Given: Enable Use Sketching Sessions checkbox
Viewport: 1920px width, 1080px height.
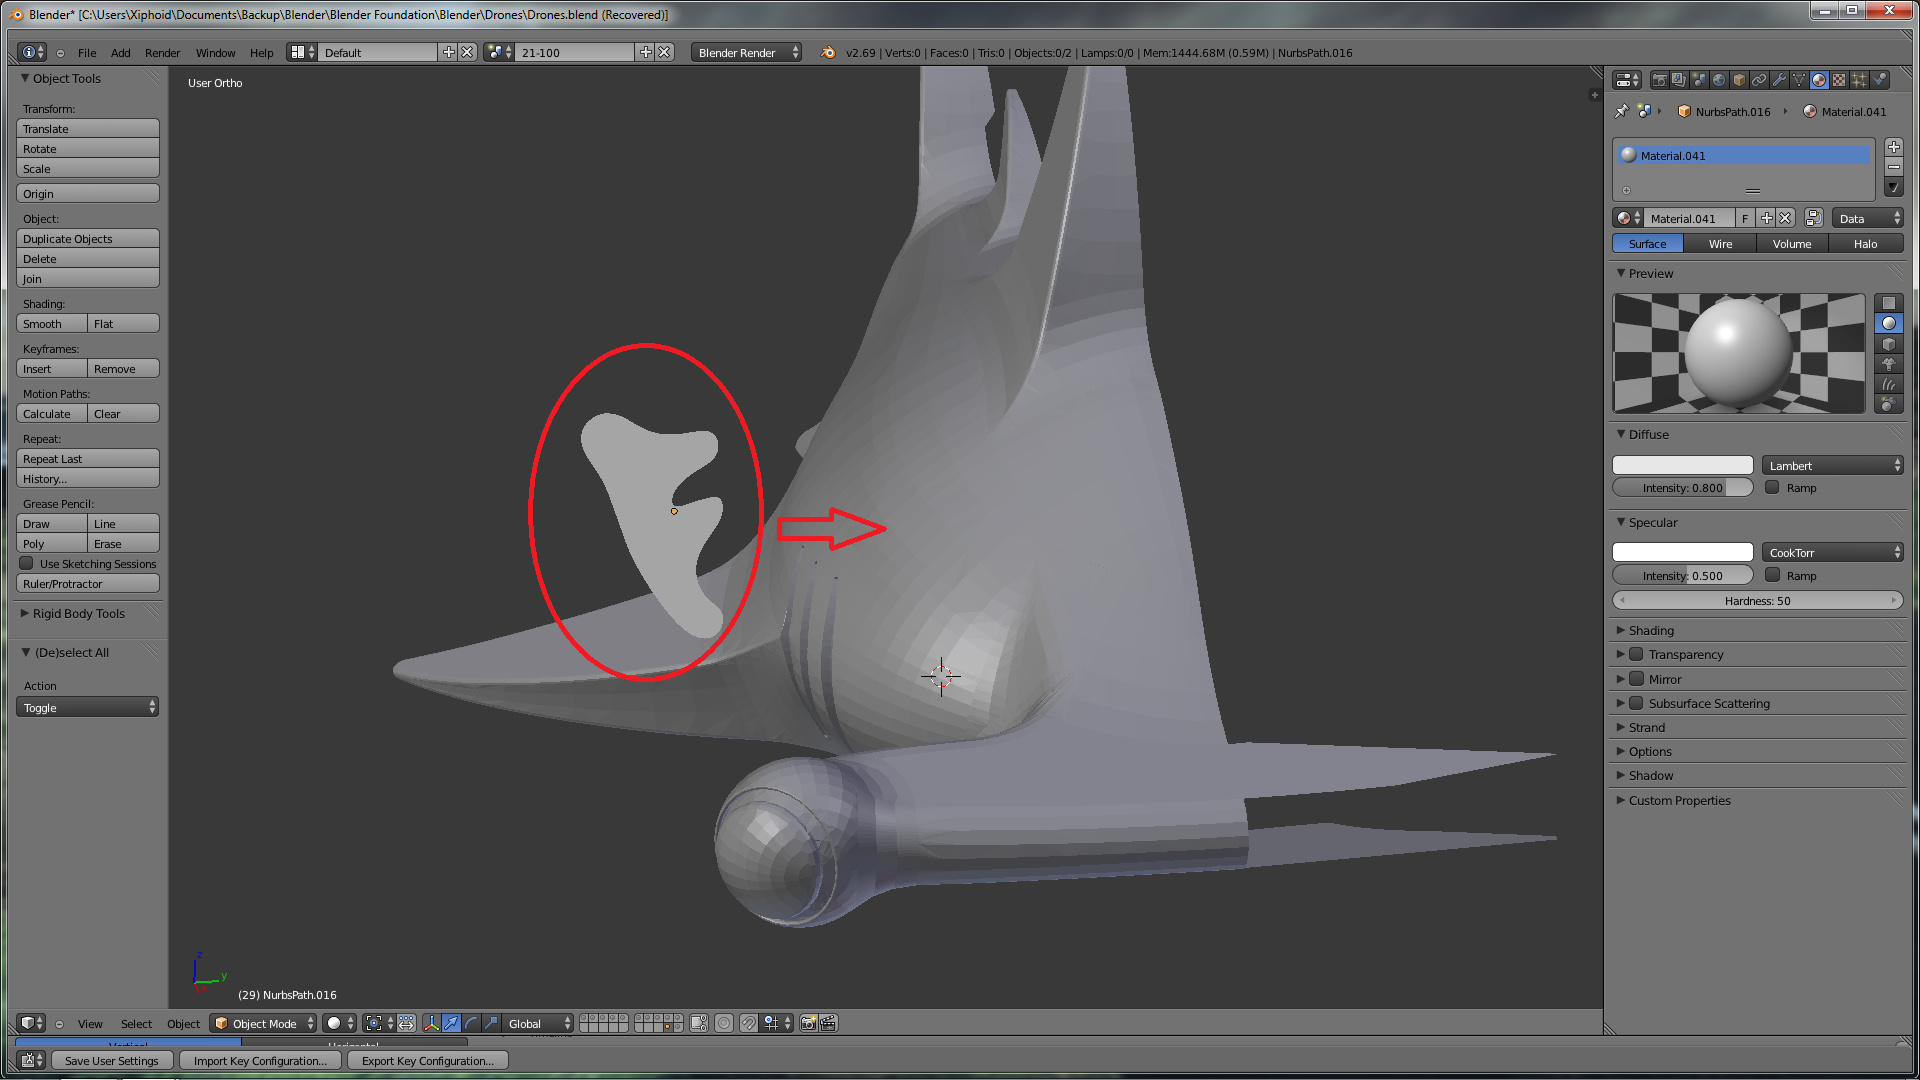Looking at the screenshot, I should [x=27, y=564].
